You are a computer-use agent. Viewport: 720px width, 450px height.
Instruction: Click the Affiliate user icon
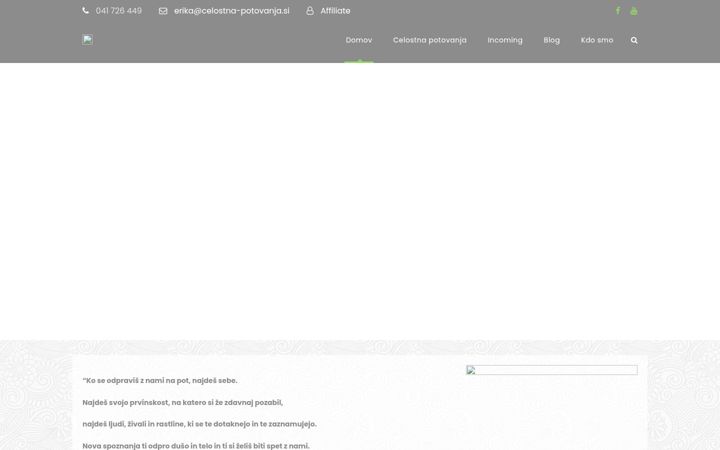(310, 11)
